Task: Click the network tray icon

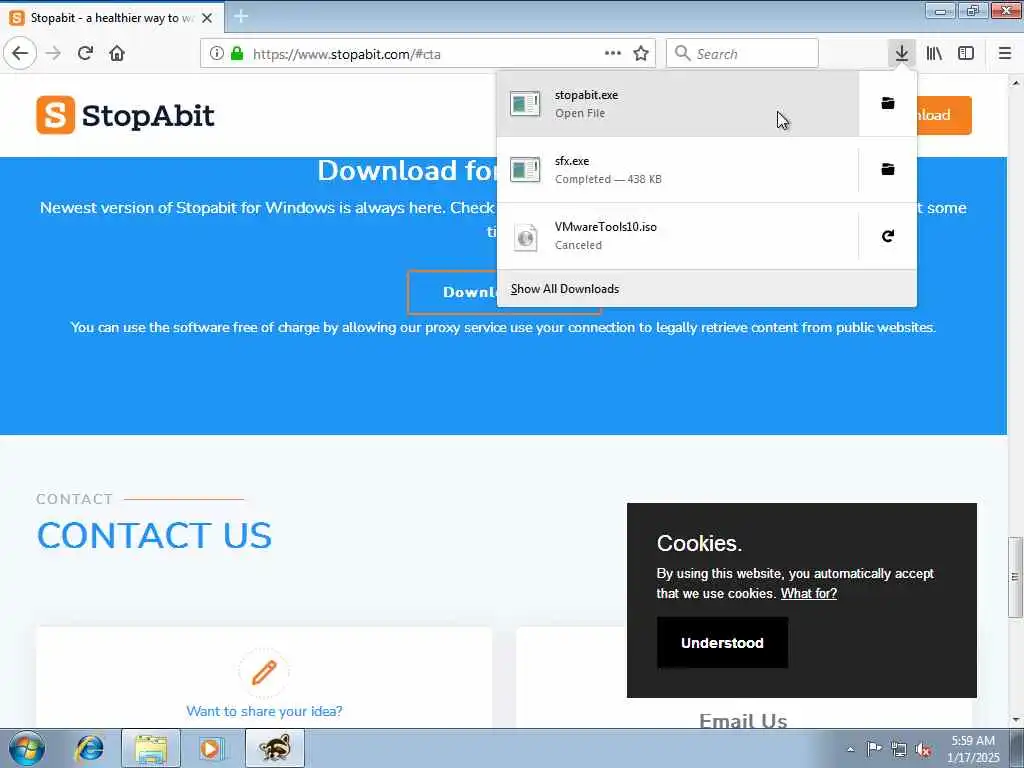Action: [x=899, y=750]
